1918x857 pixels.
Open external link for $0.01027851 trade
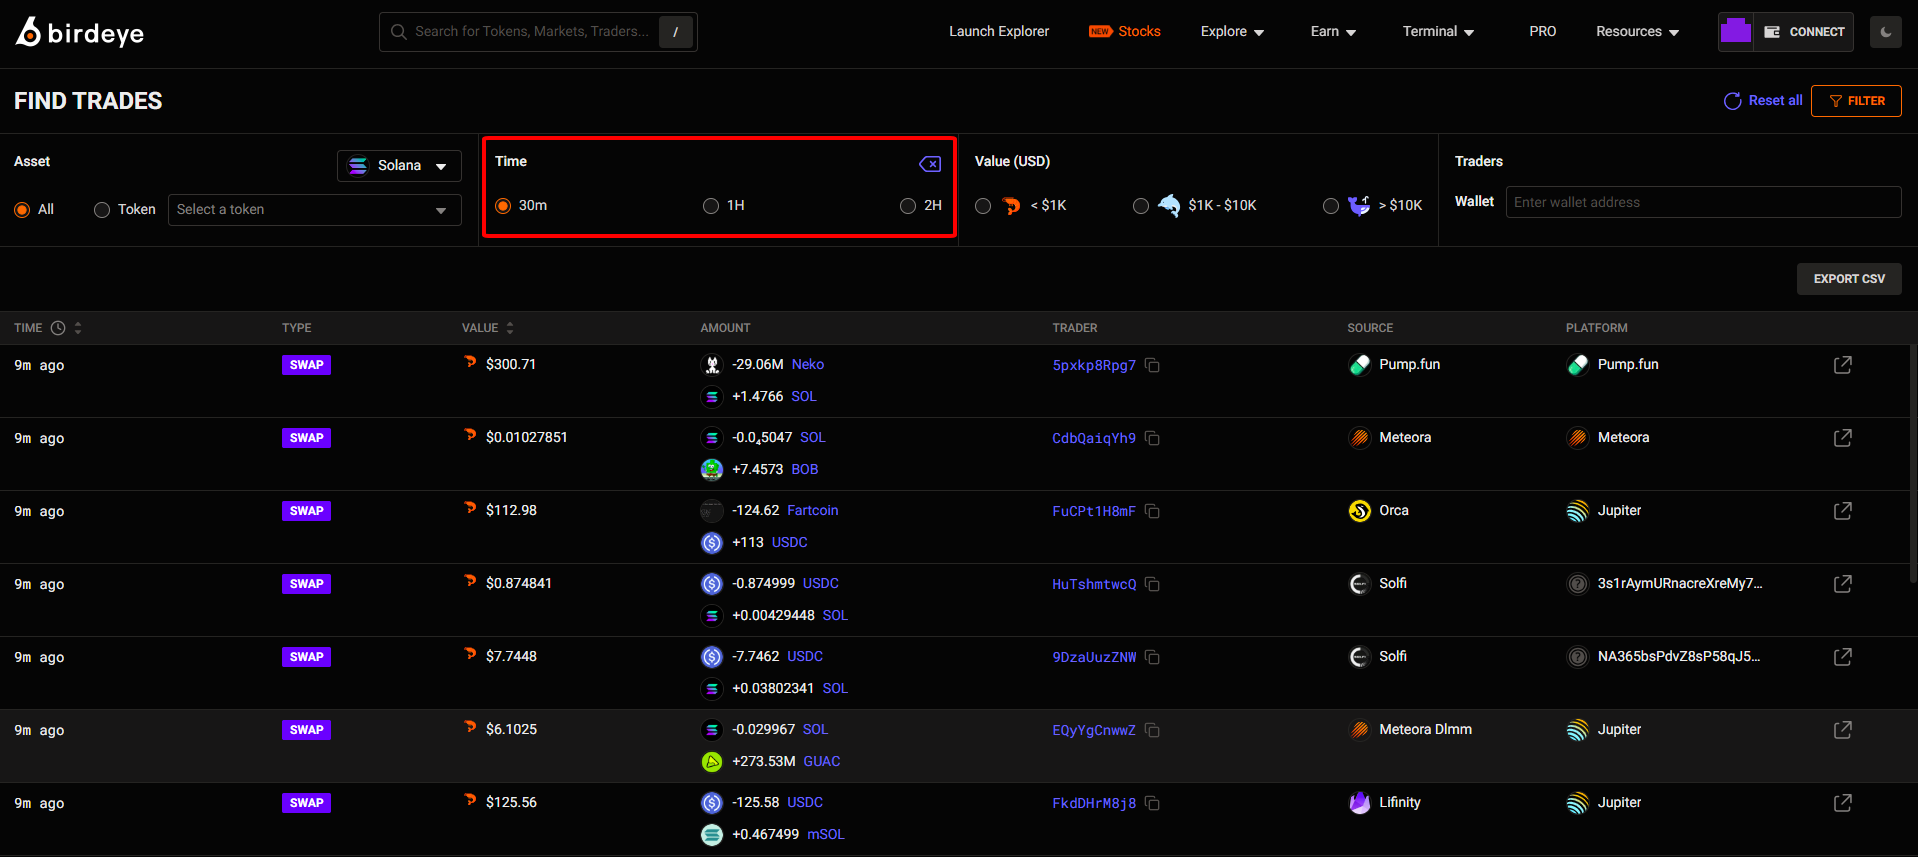coord(1842,438)
